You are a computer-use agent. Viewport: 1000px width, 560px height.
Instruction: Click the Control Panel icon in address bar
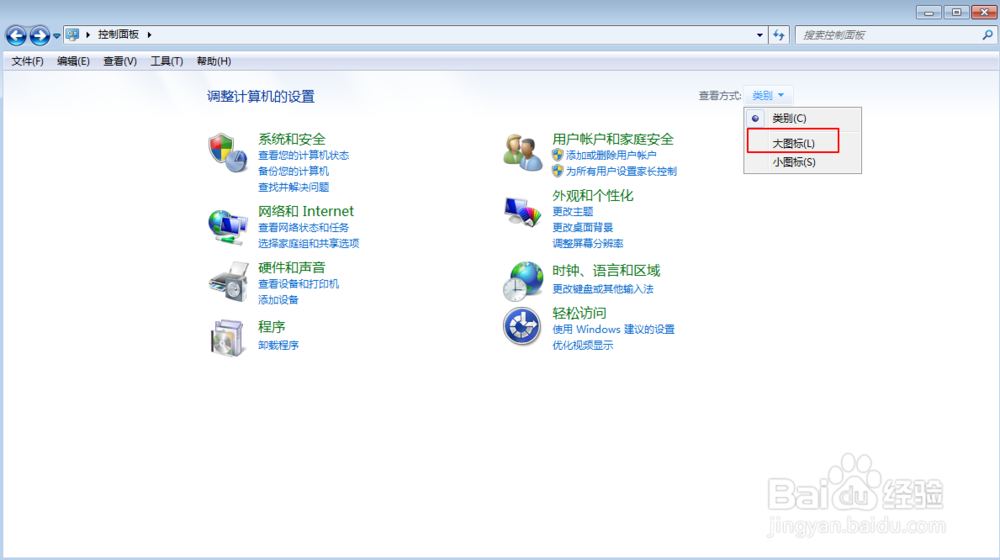tap(73, 34)
